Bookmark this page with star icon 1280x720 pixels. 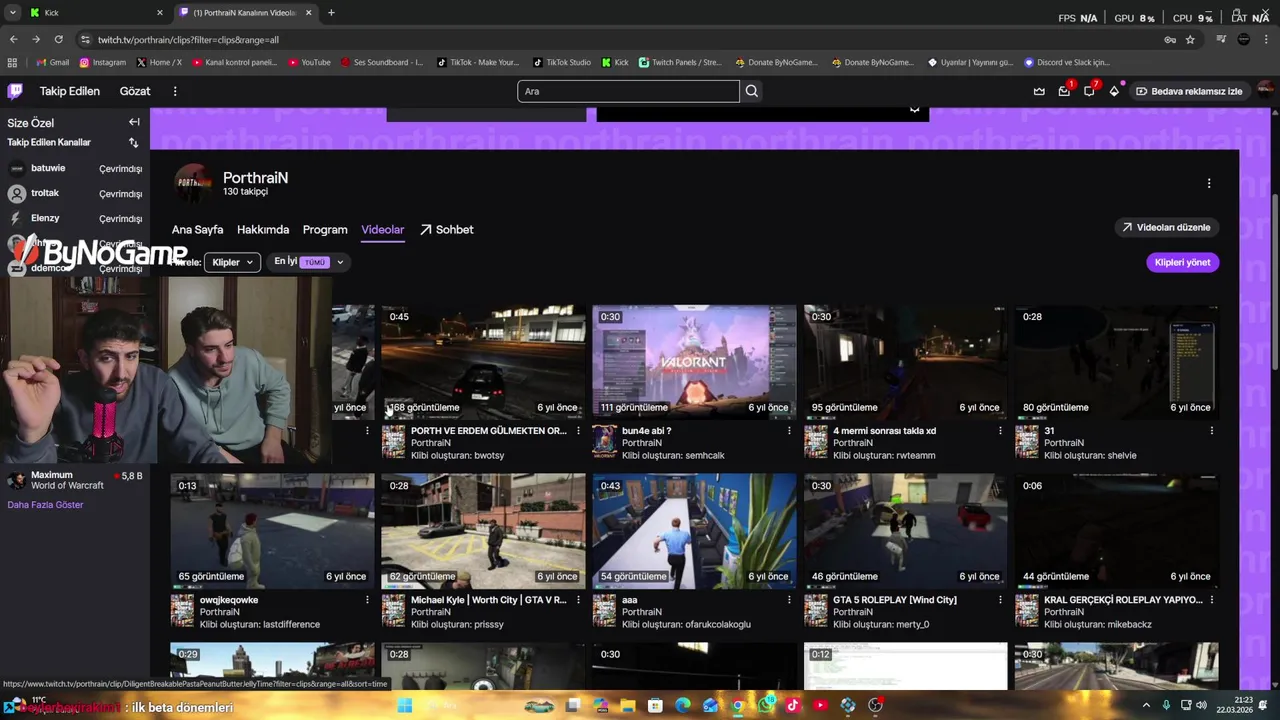coord(1190,39)
